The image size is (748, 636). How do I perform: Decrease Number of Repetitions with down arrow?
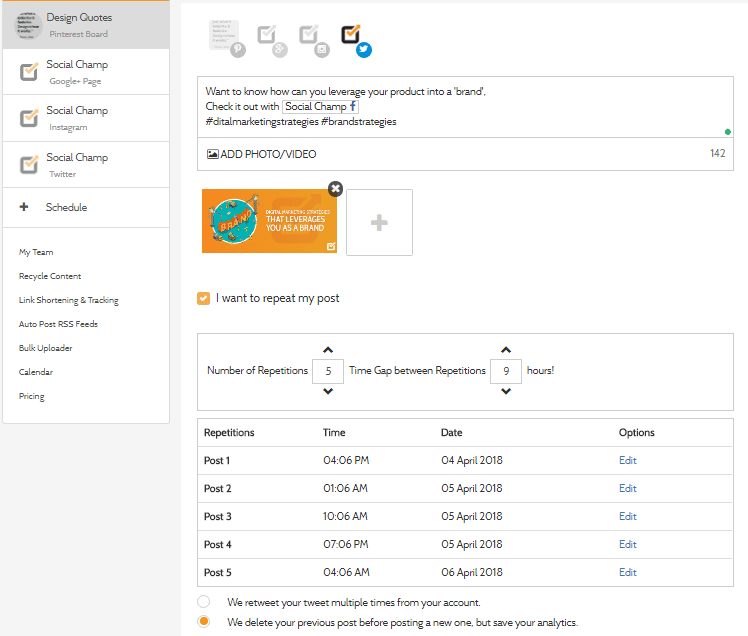[x=328, y=391]
